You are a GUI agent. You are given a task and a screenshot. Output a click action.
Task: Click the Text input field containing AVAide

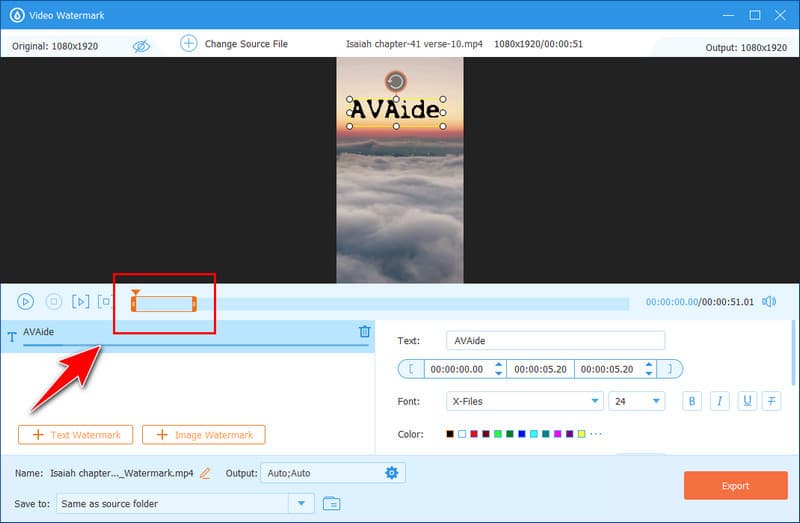pos(555,340)
